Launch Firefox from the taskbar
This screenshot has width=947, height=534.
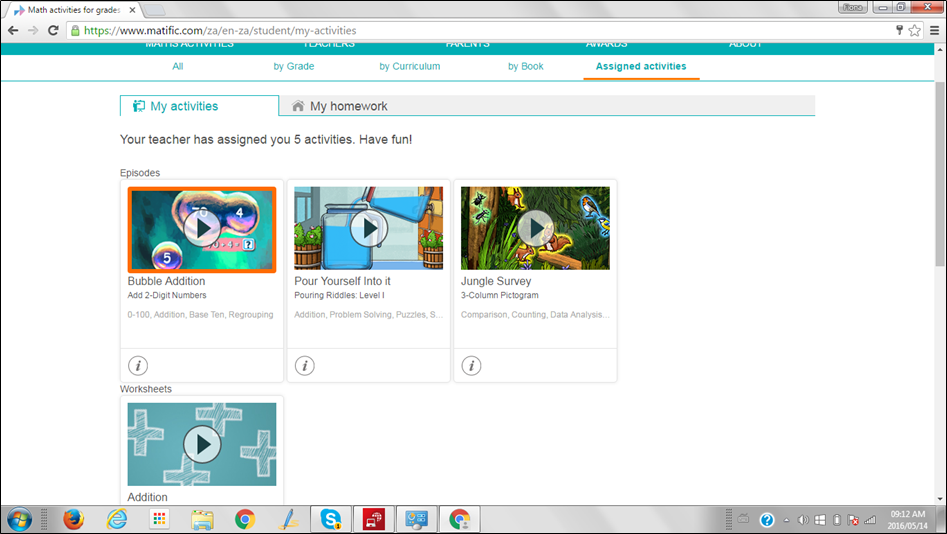[74, 519]
